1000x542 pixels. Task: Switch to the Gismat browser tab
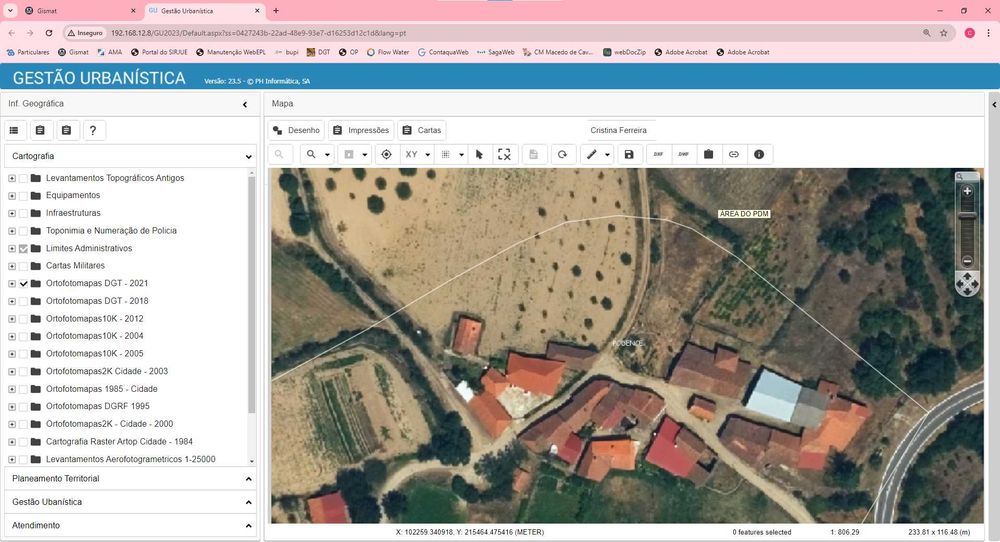[x=78, y=11]
